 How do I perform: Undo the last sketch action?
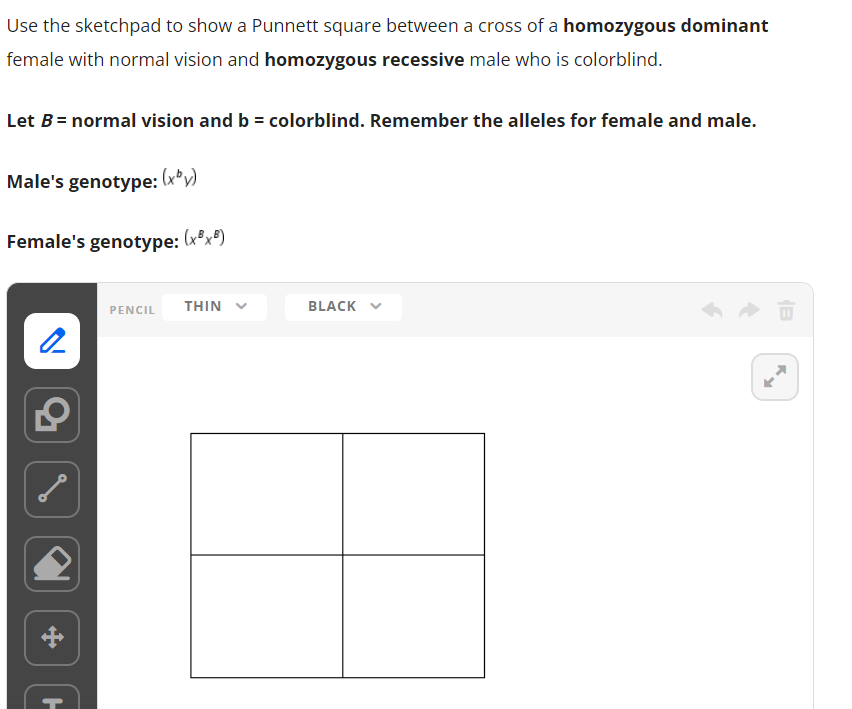pyautogui.click(x=711, y=310)
